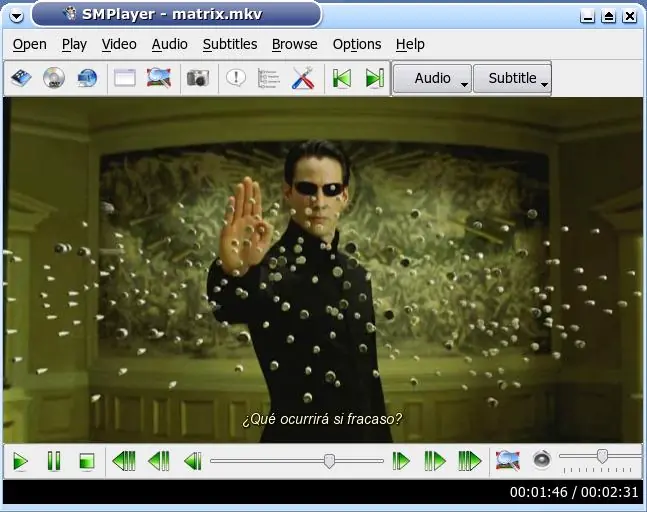The height and width of the screenshot is (512, 647).
Task: Expand the Subtitle track dropdown
Action: point(512,78)
